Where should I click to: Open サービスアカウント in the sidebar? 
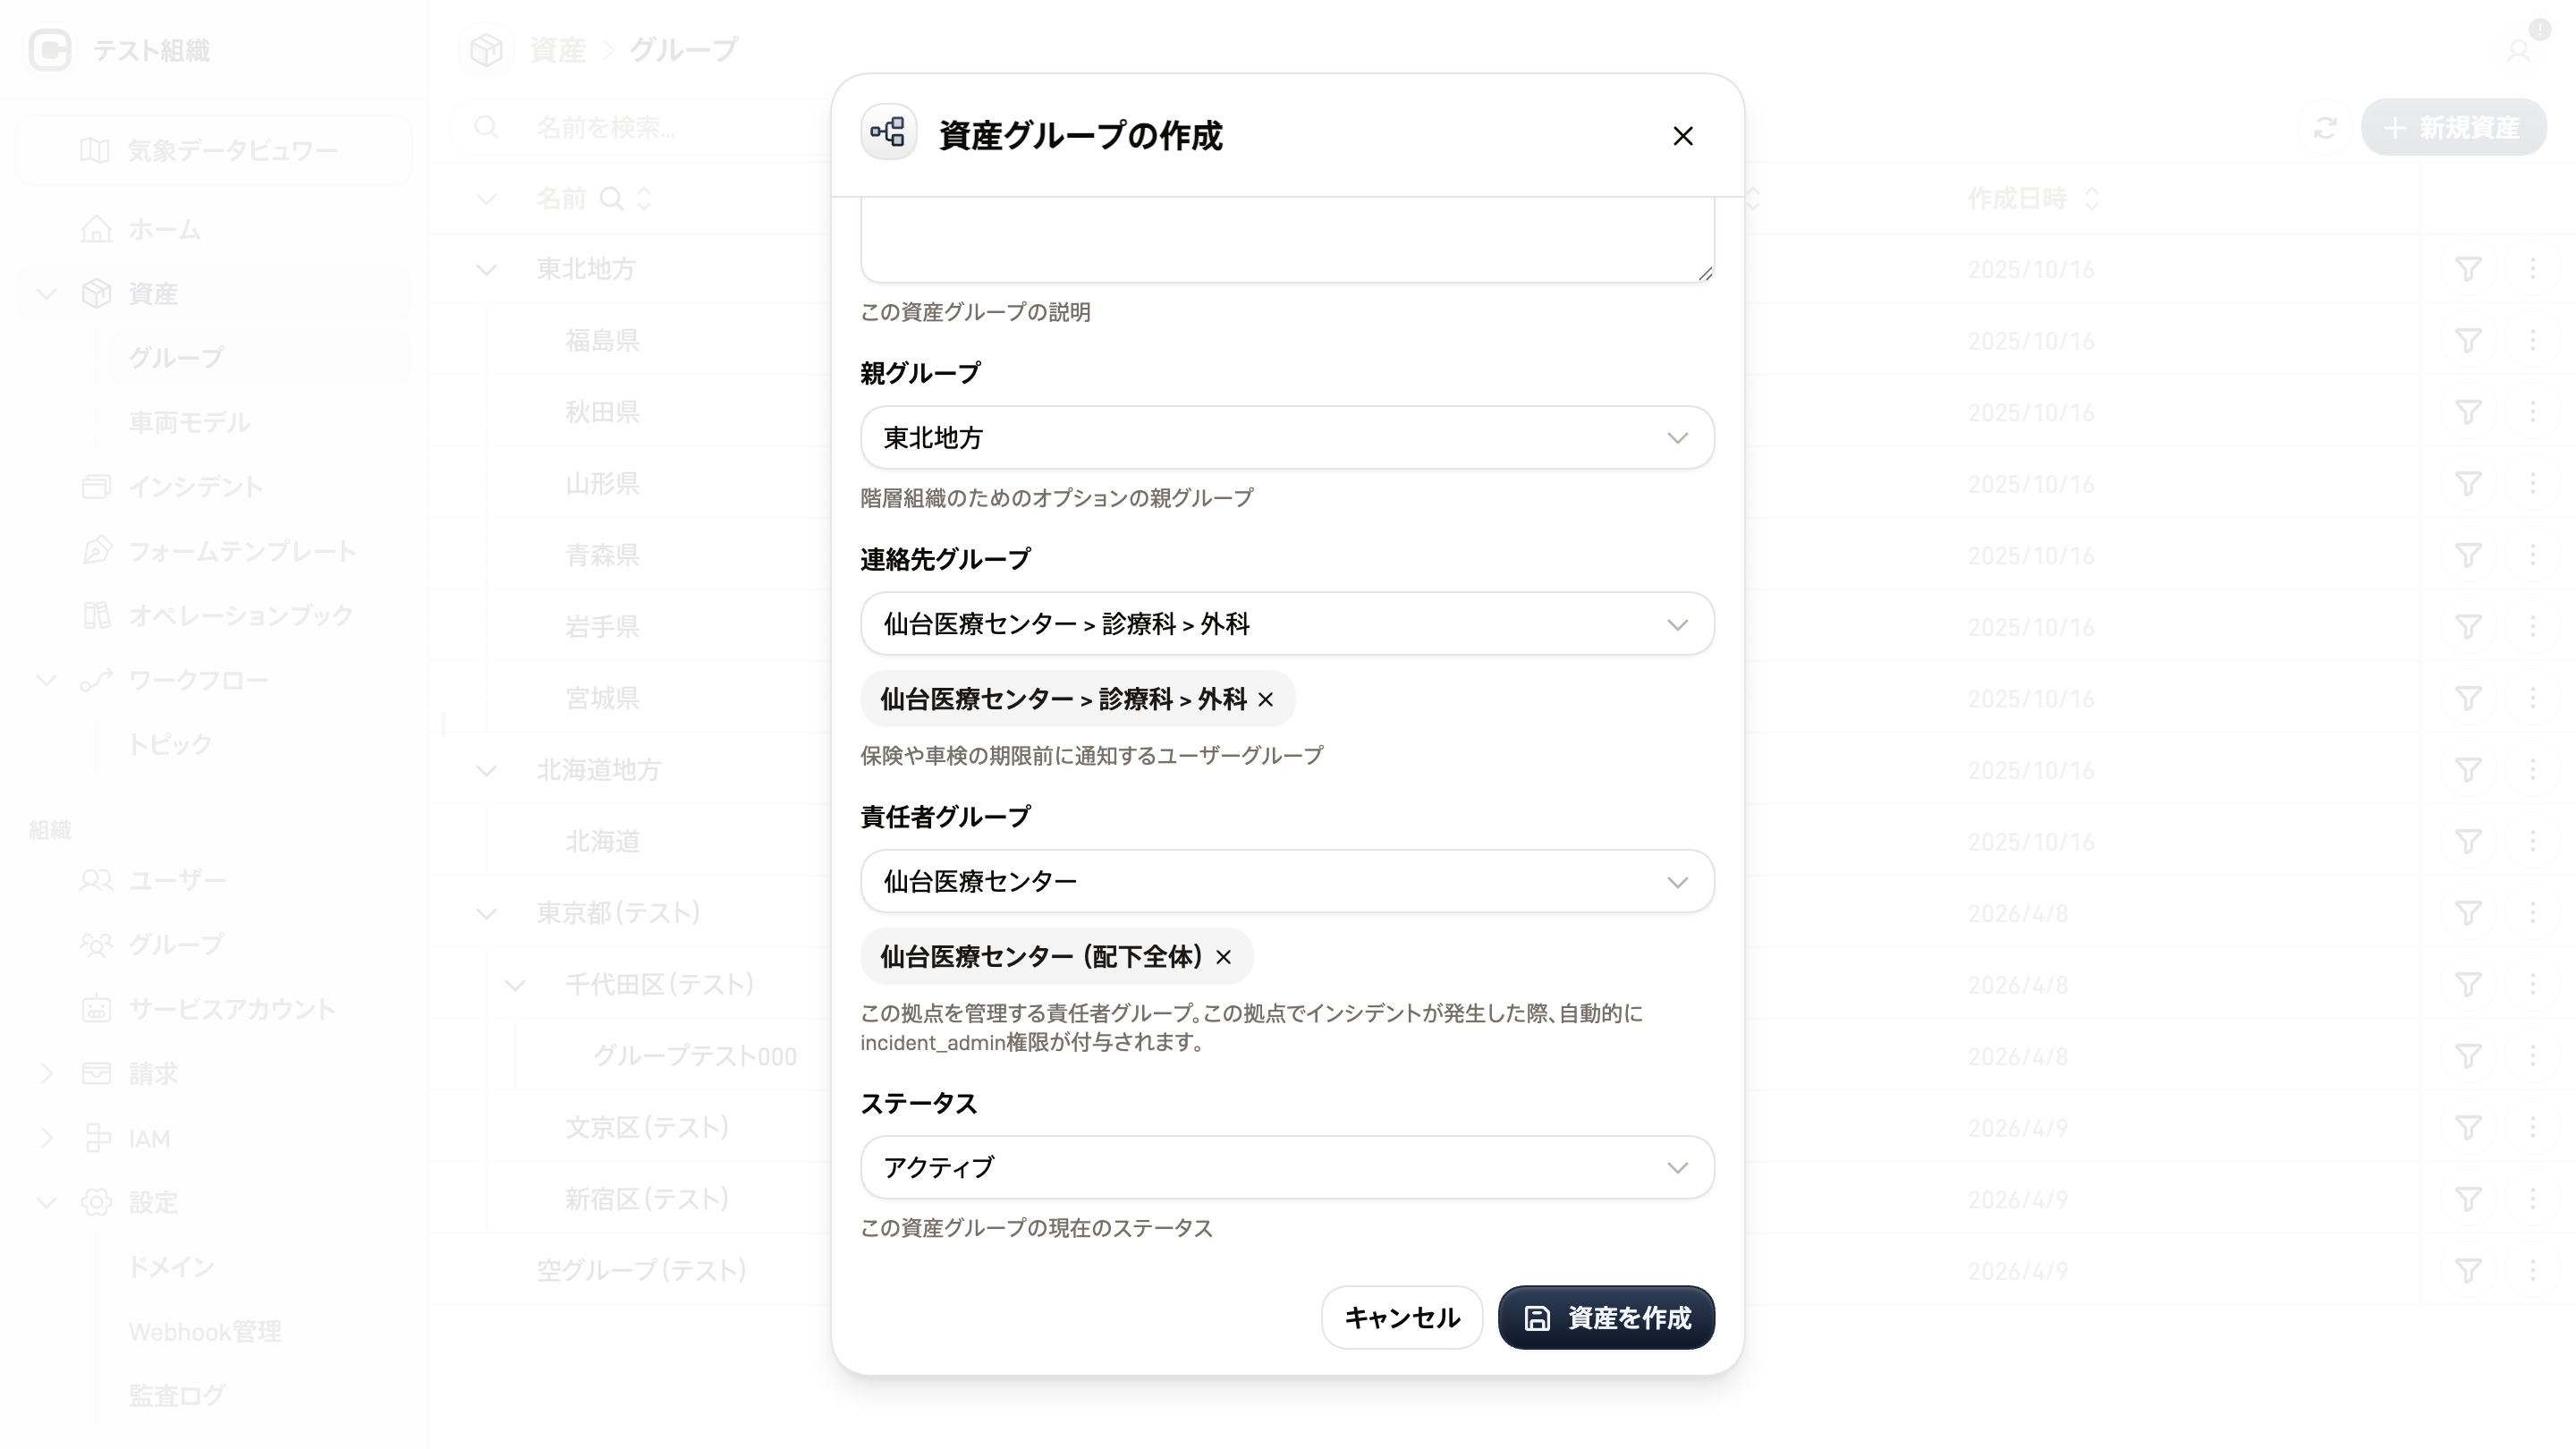coord(232,1010)
